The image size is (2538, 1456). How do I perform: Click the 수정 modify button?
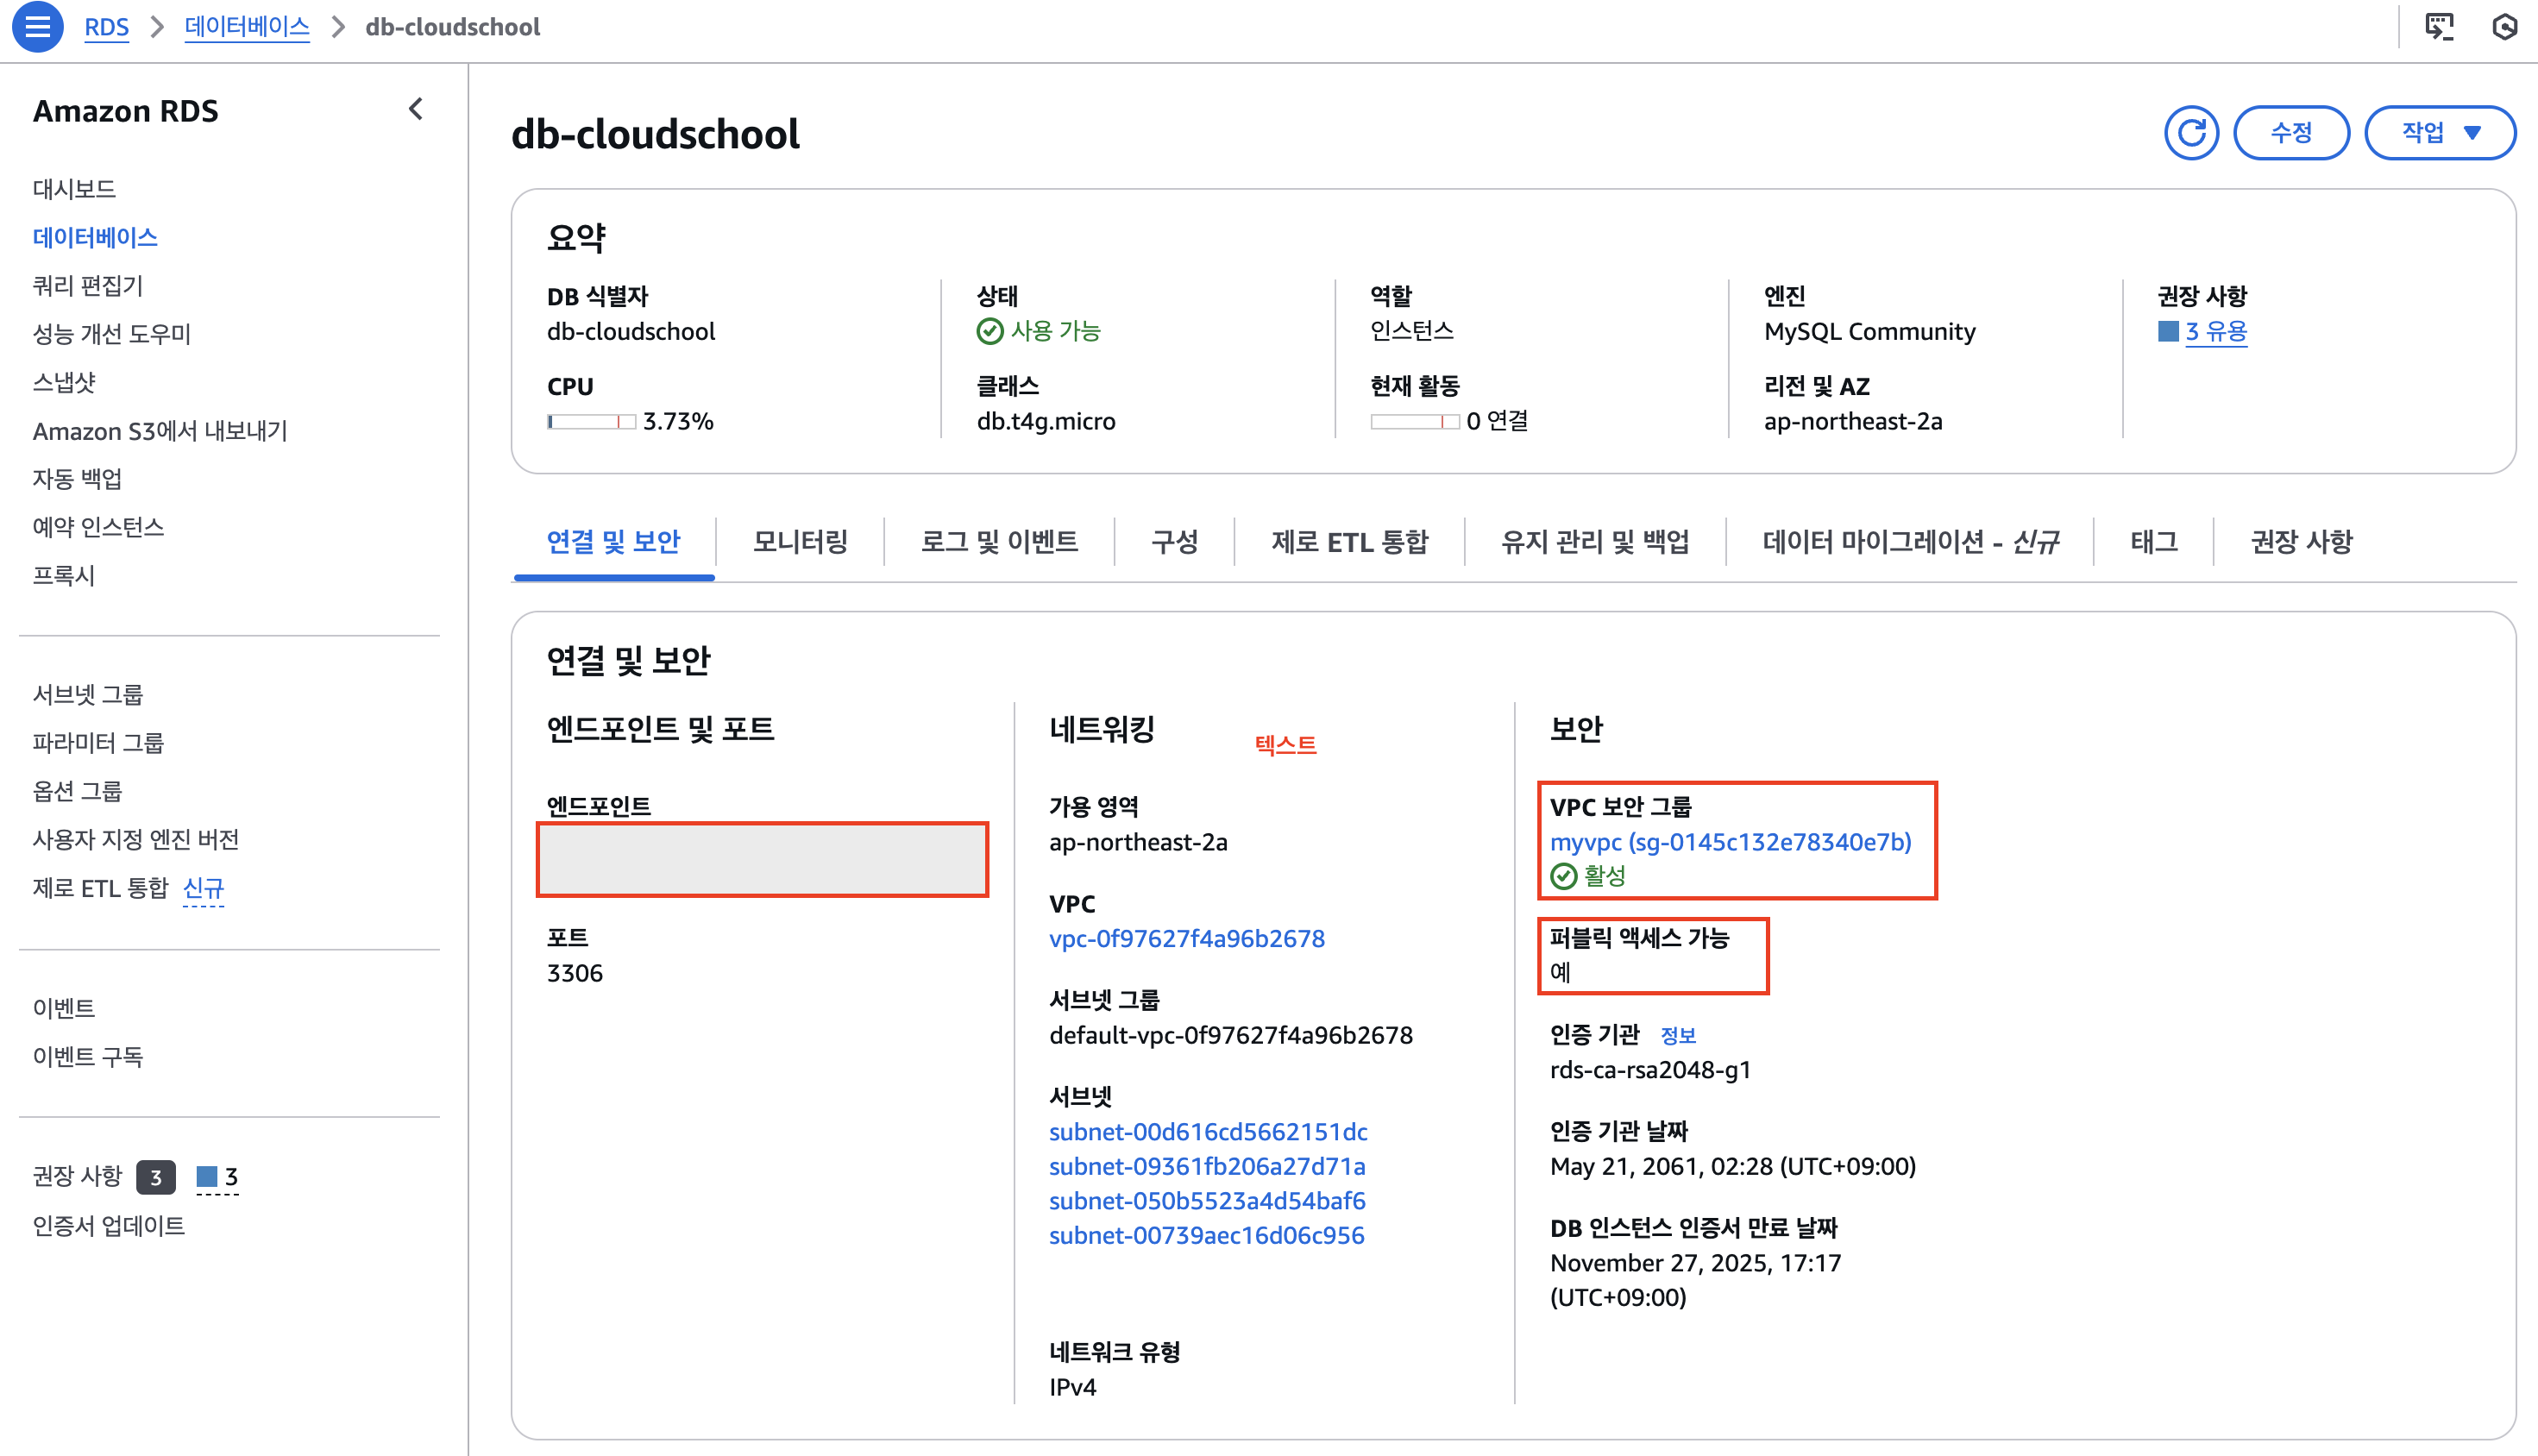click(2290, 133)
